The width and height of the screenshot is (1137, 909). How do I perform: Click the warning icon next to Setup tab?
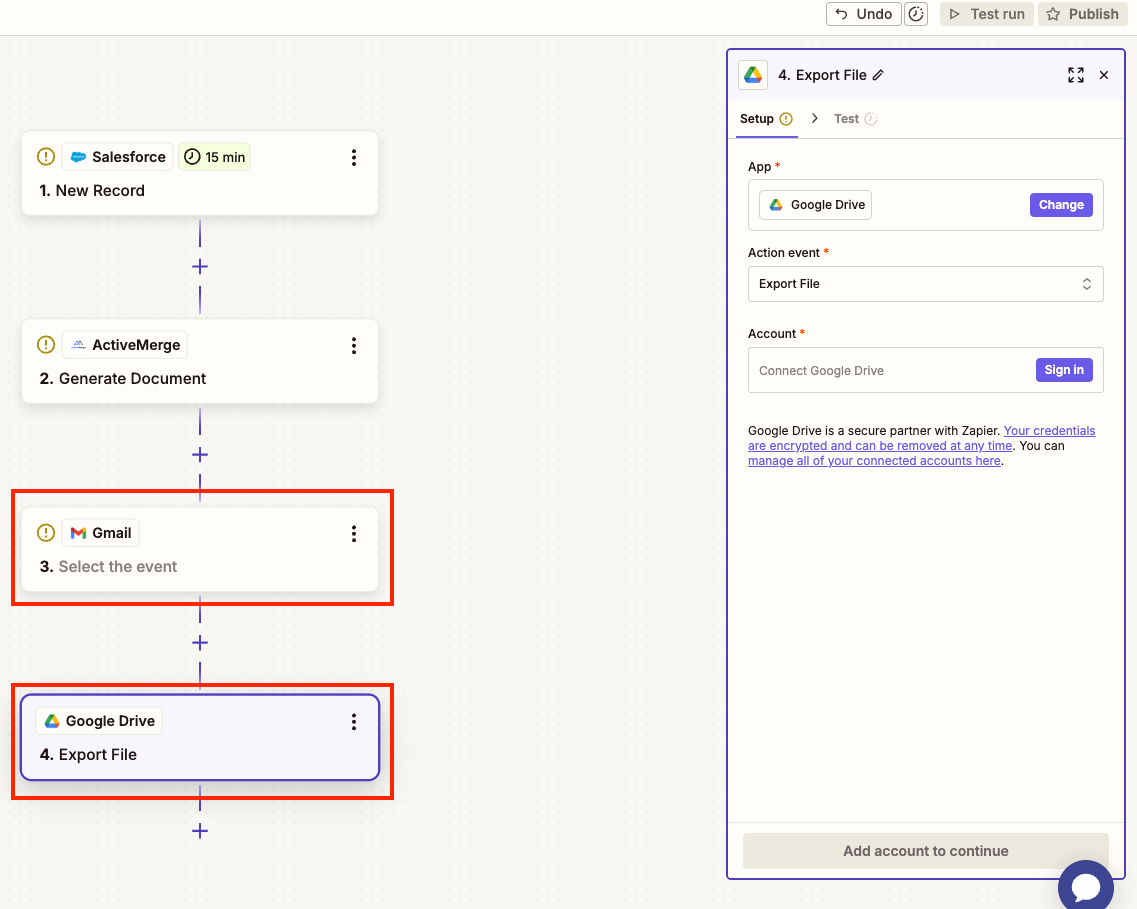tap(788, 118)
